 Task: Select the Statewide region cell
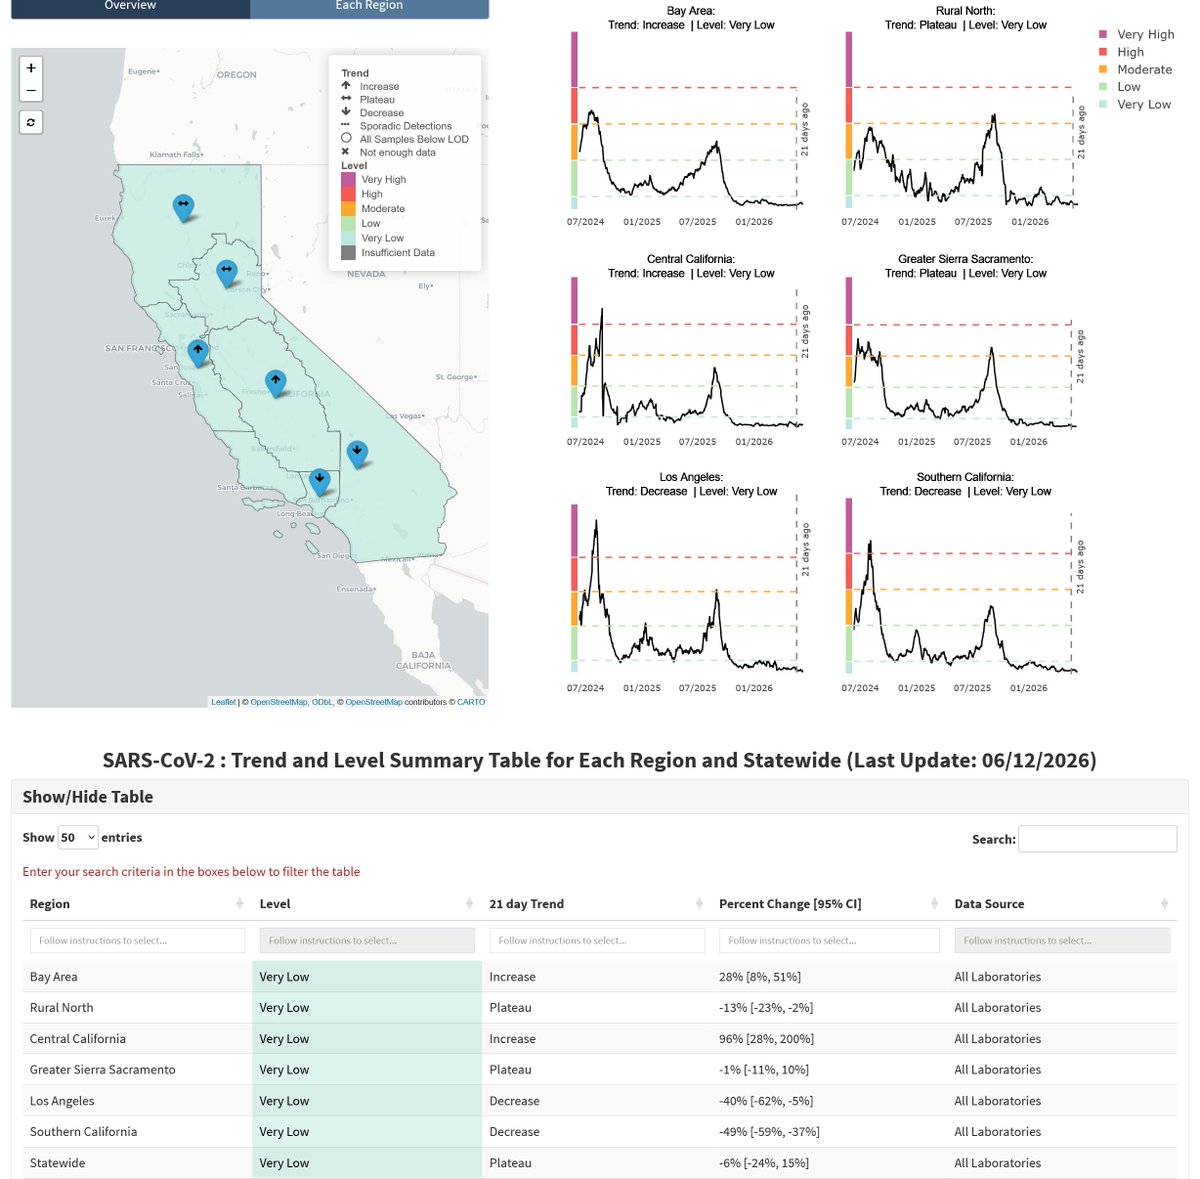click(137, 1163)
